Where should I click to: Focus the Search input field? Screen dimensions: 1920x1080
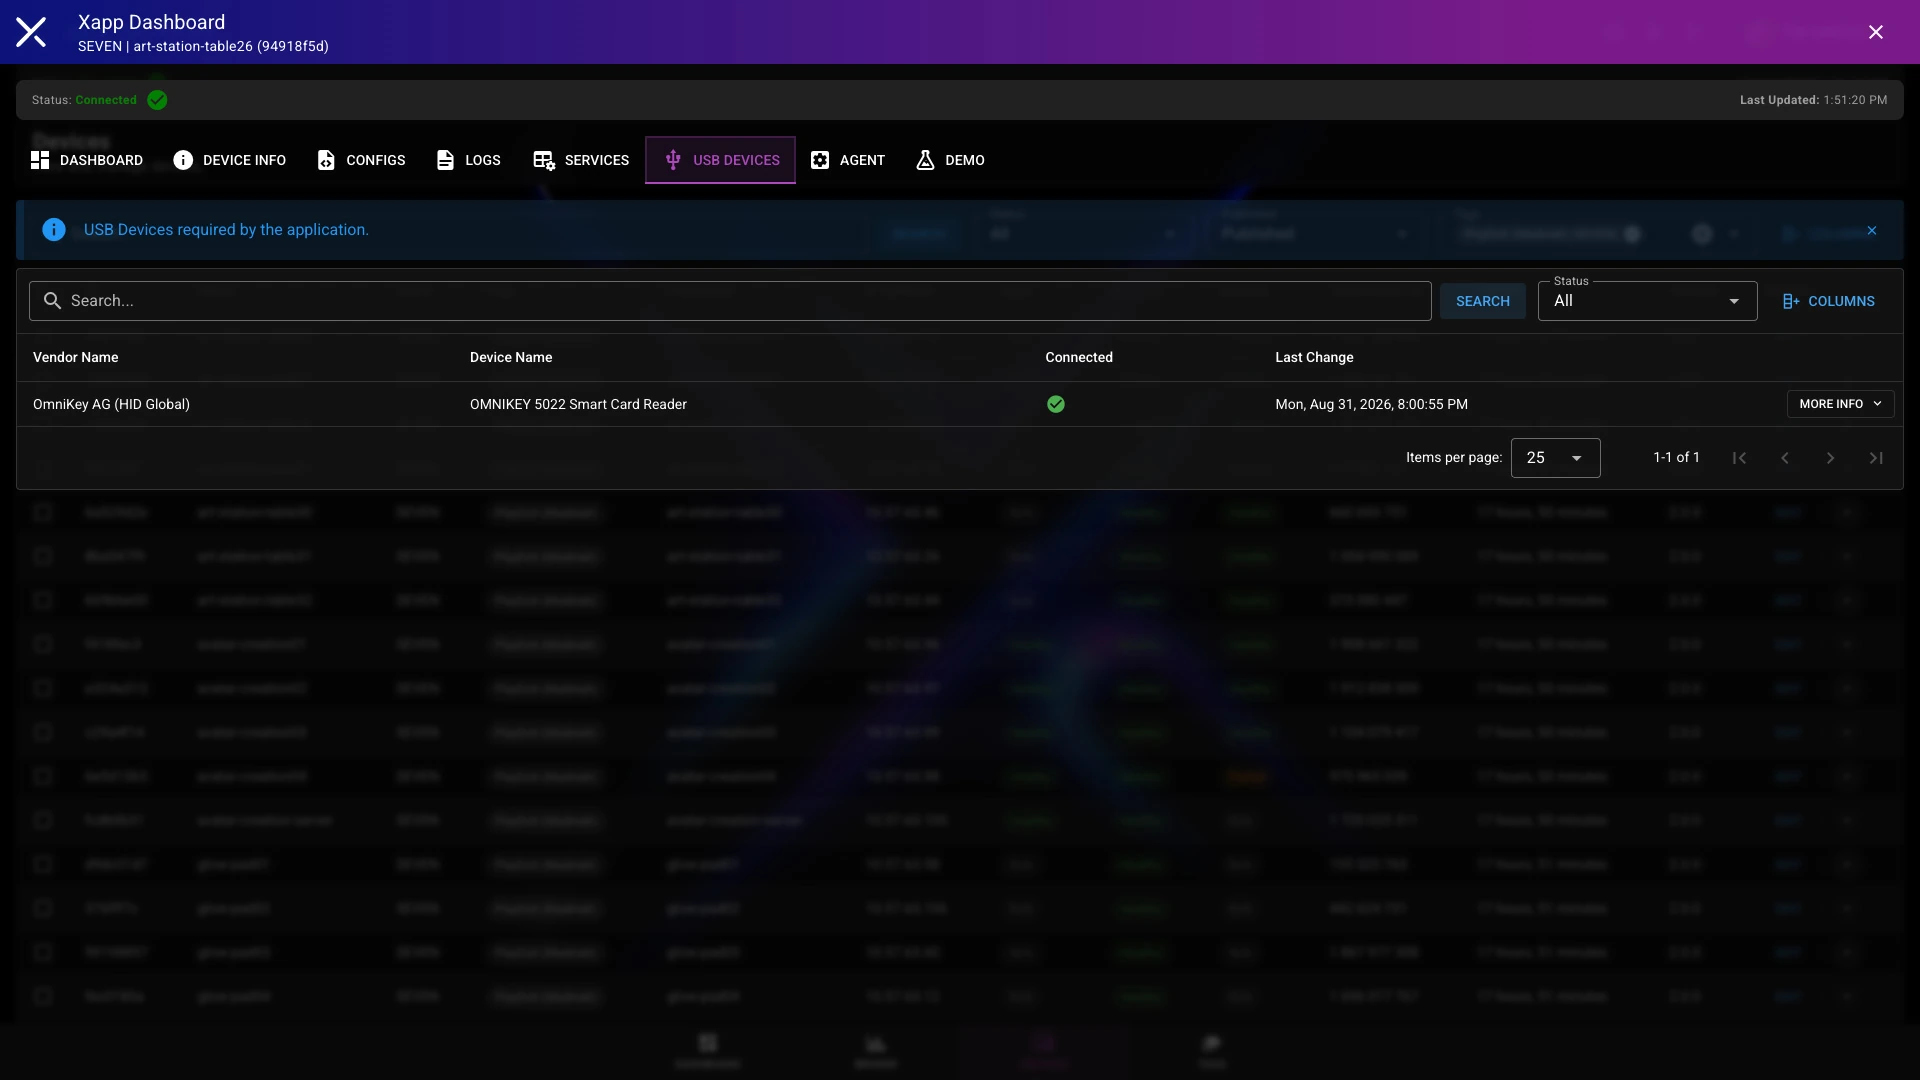point(730,301)
